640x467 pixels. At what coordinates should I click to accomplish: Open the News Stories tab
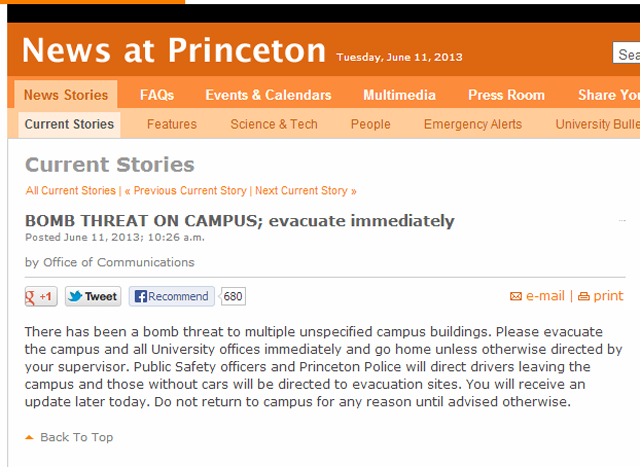tap(66, 95)
